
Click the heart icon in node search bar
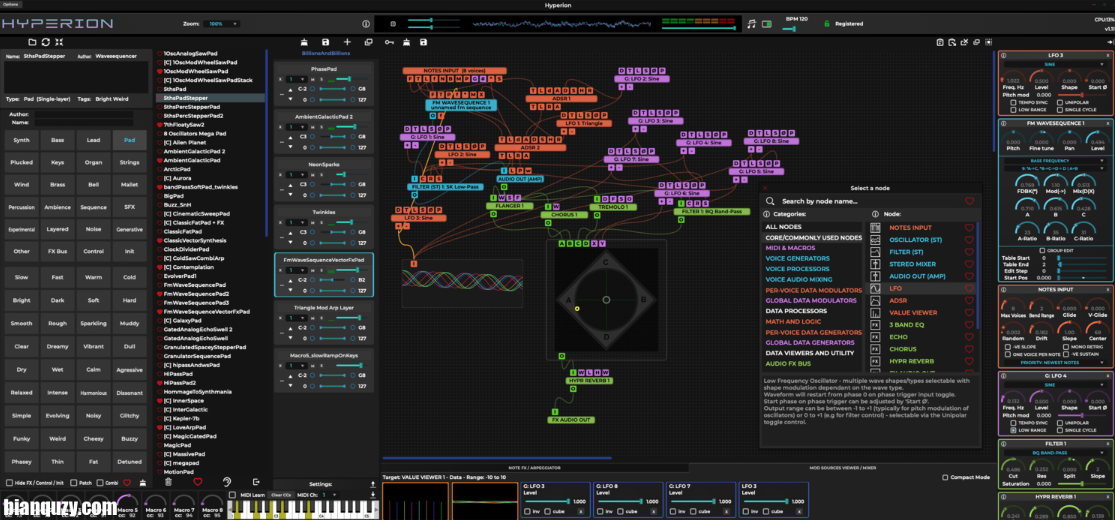click(x=969, y=201)
